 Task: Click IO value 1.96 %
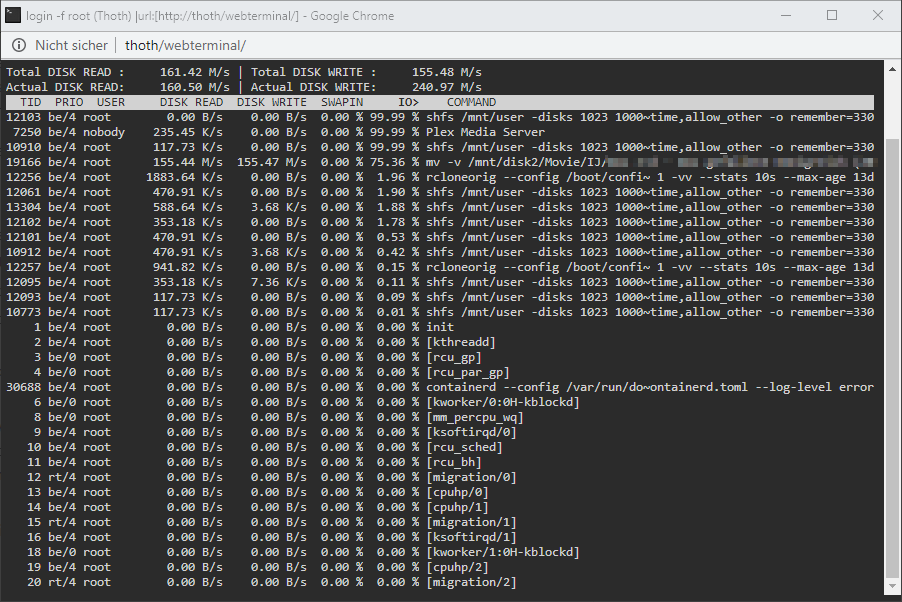click(x=398, y=177)
